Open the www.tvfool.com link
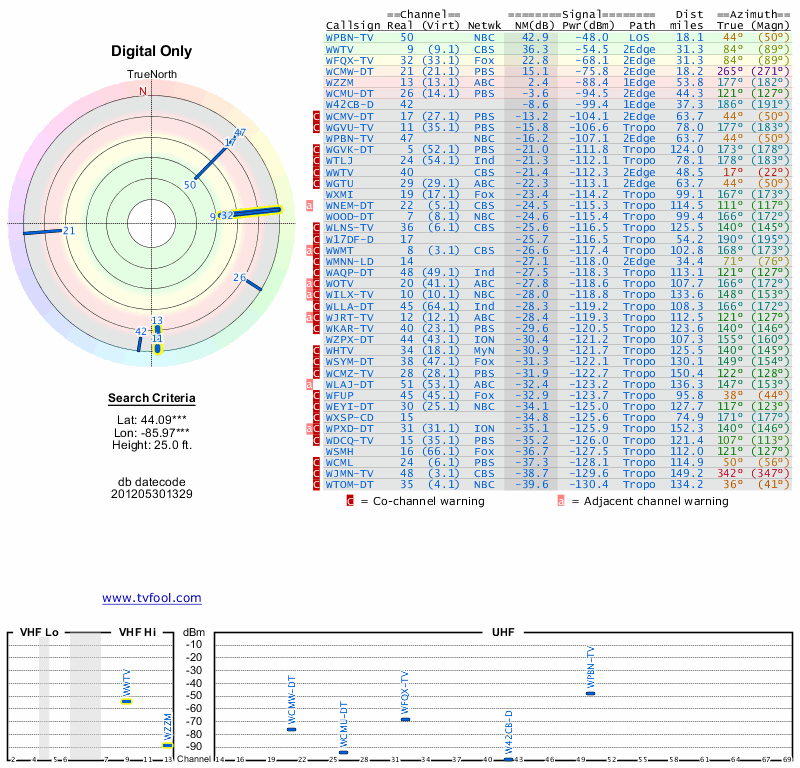Viewport: 800px width, 768px height. 151,598
